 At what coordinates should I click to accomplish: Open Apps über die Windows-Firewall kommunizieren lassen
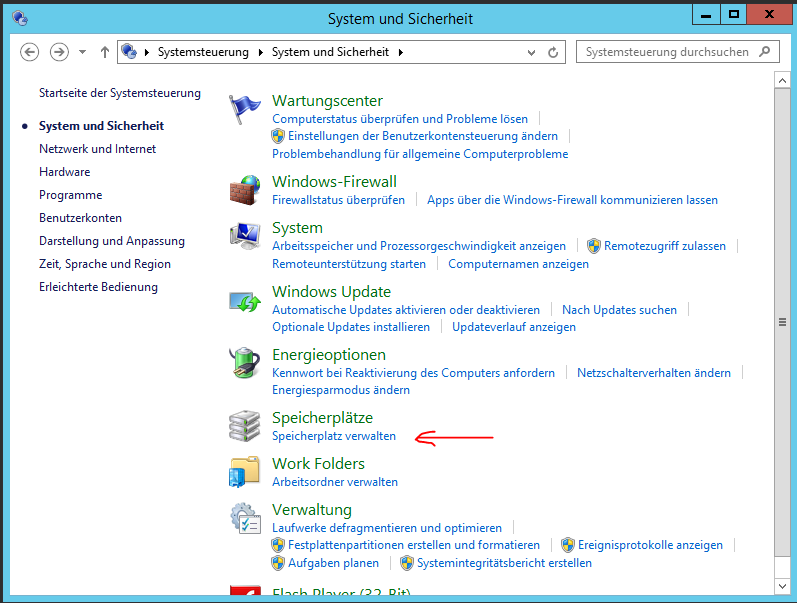[572, 200]
